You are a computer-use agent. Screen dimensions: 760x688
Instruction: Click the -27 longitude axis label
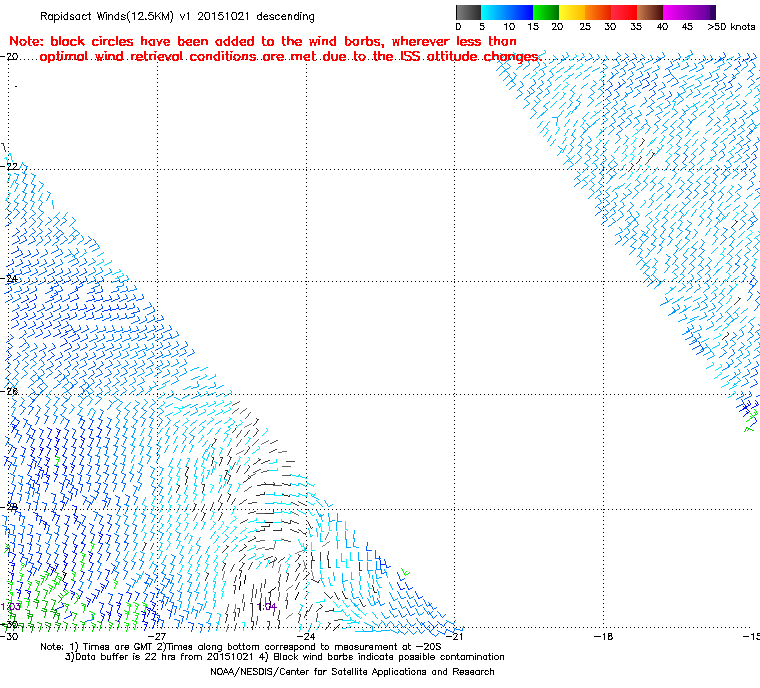click(x=157, y=636)
